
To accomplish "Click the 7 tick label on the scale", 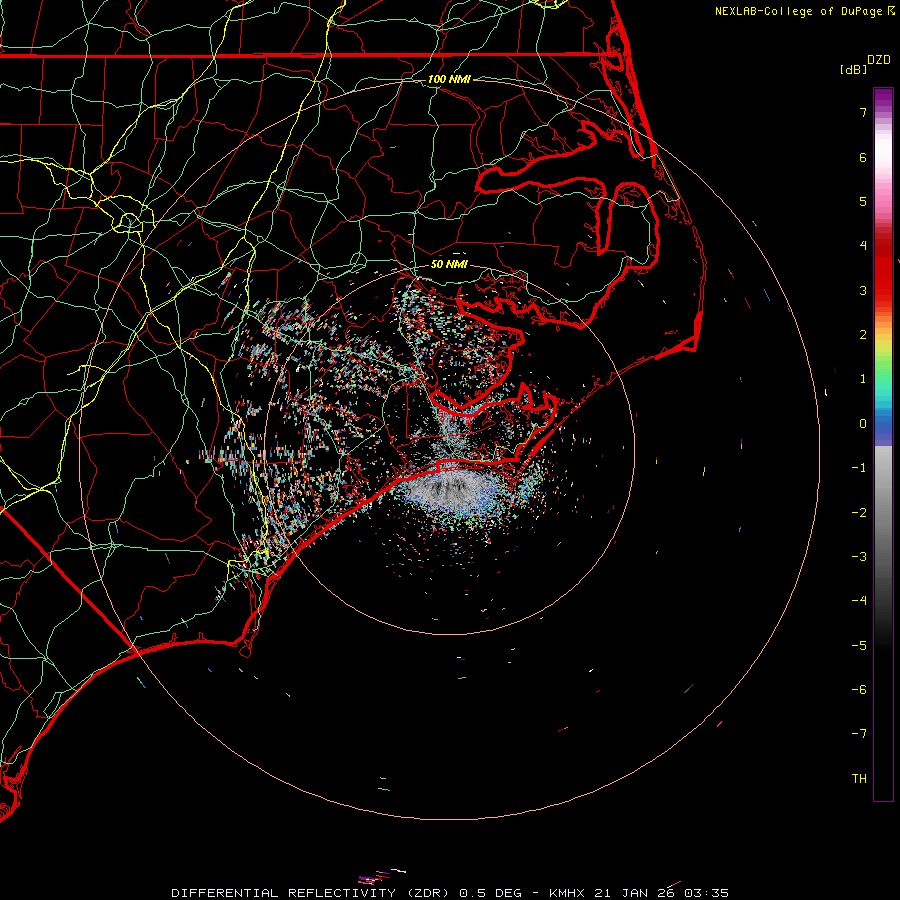I will pyautogui.click(x=862, y=113).
